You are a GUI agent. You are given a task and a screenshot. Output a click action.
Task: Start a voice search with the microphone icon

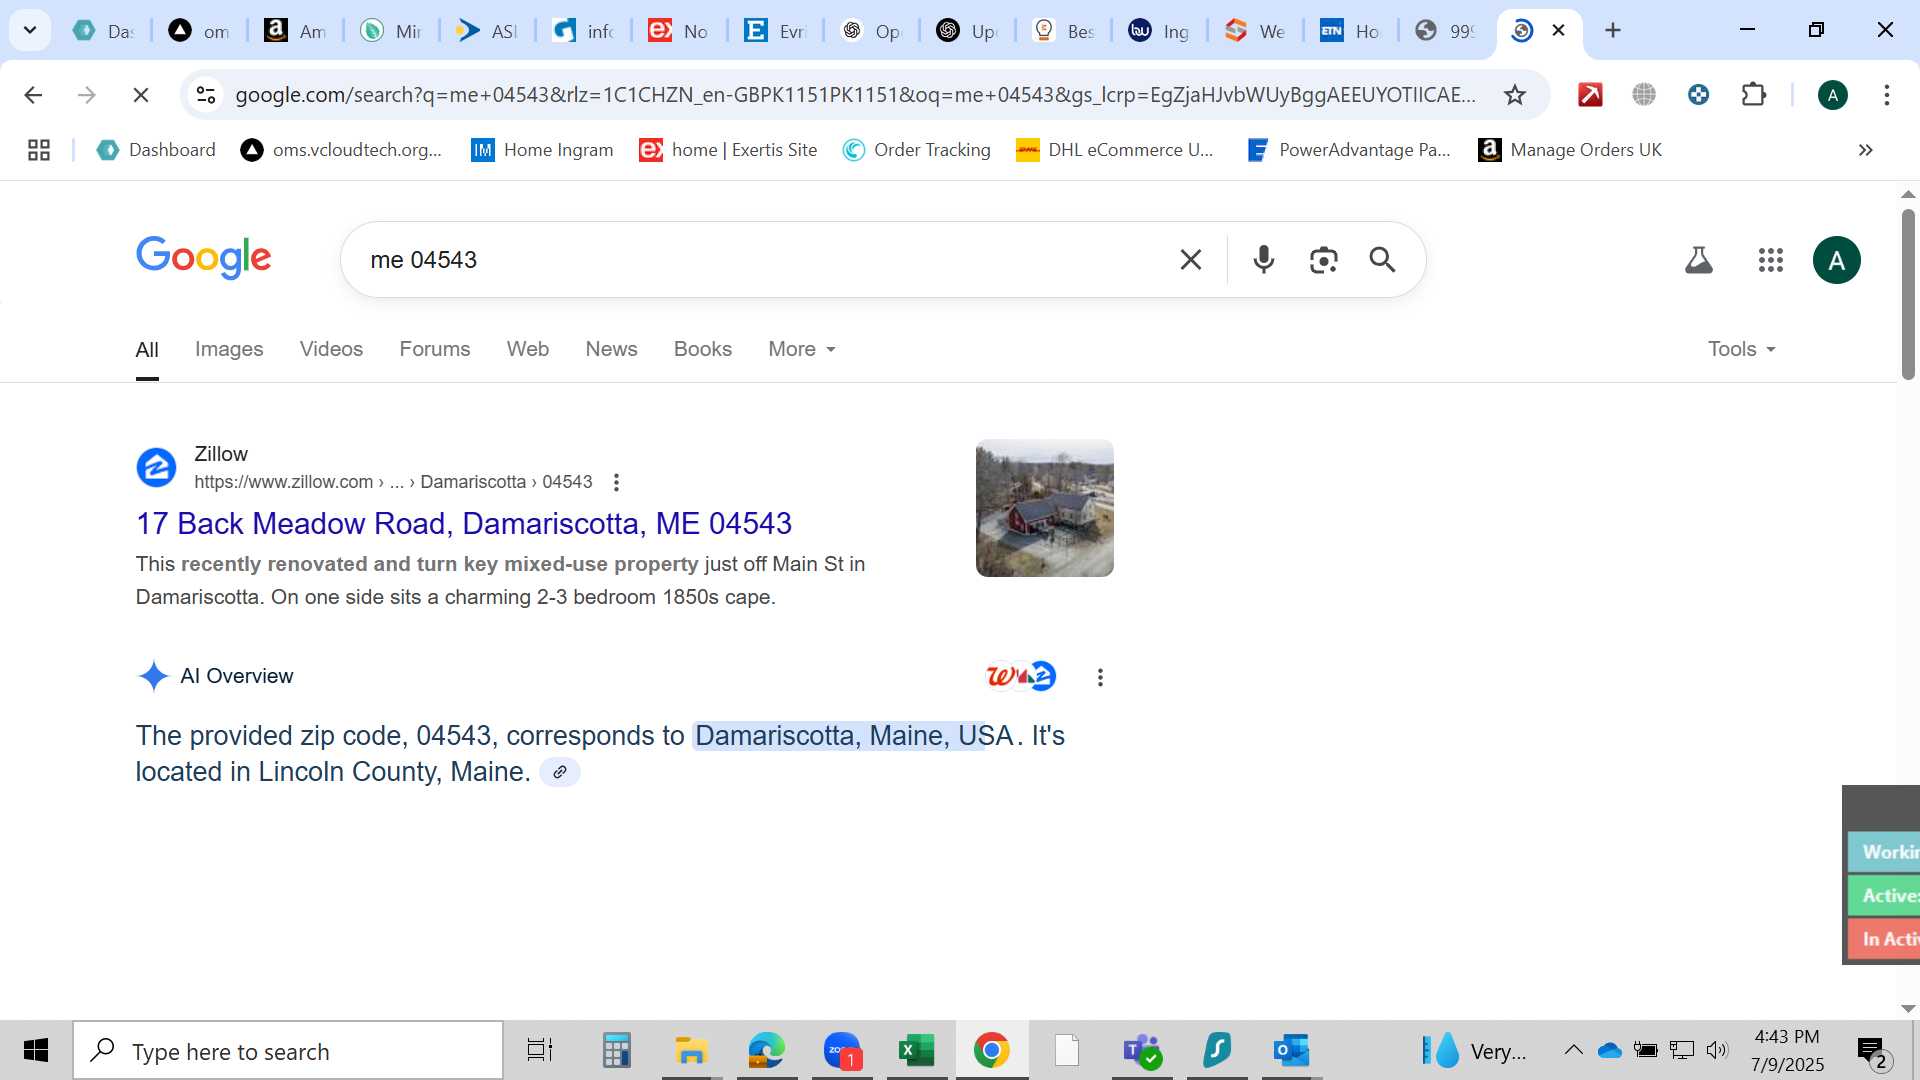(1264, 260)
